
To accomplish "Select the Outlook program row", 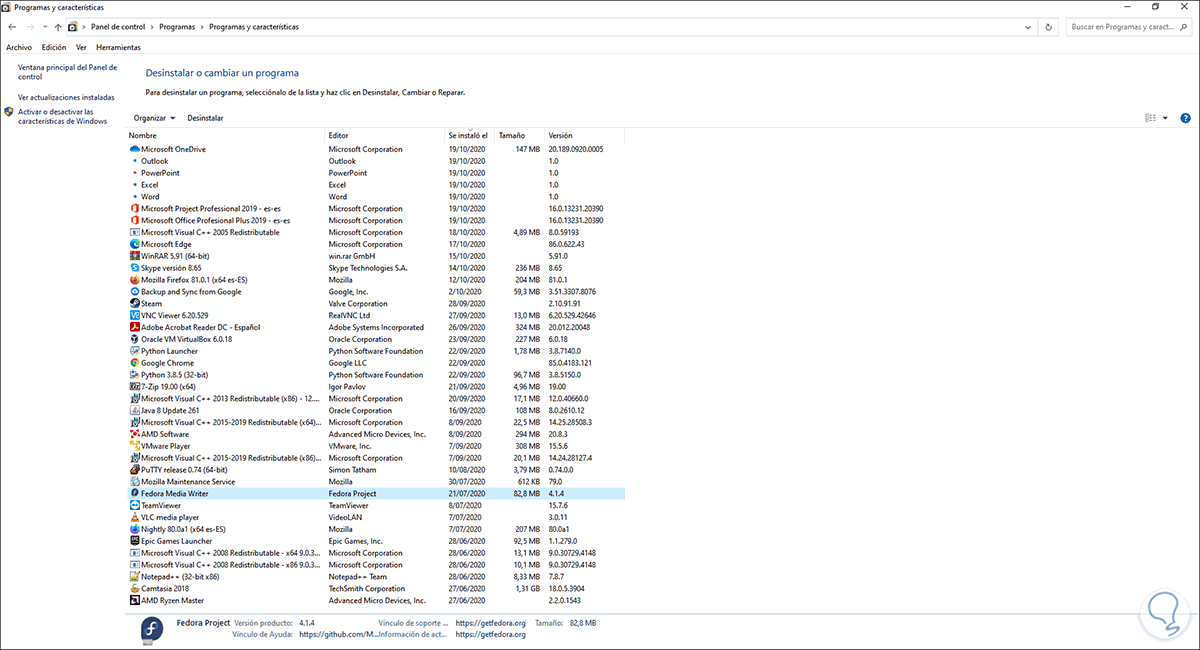I will pos(376,161).
